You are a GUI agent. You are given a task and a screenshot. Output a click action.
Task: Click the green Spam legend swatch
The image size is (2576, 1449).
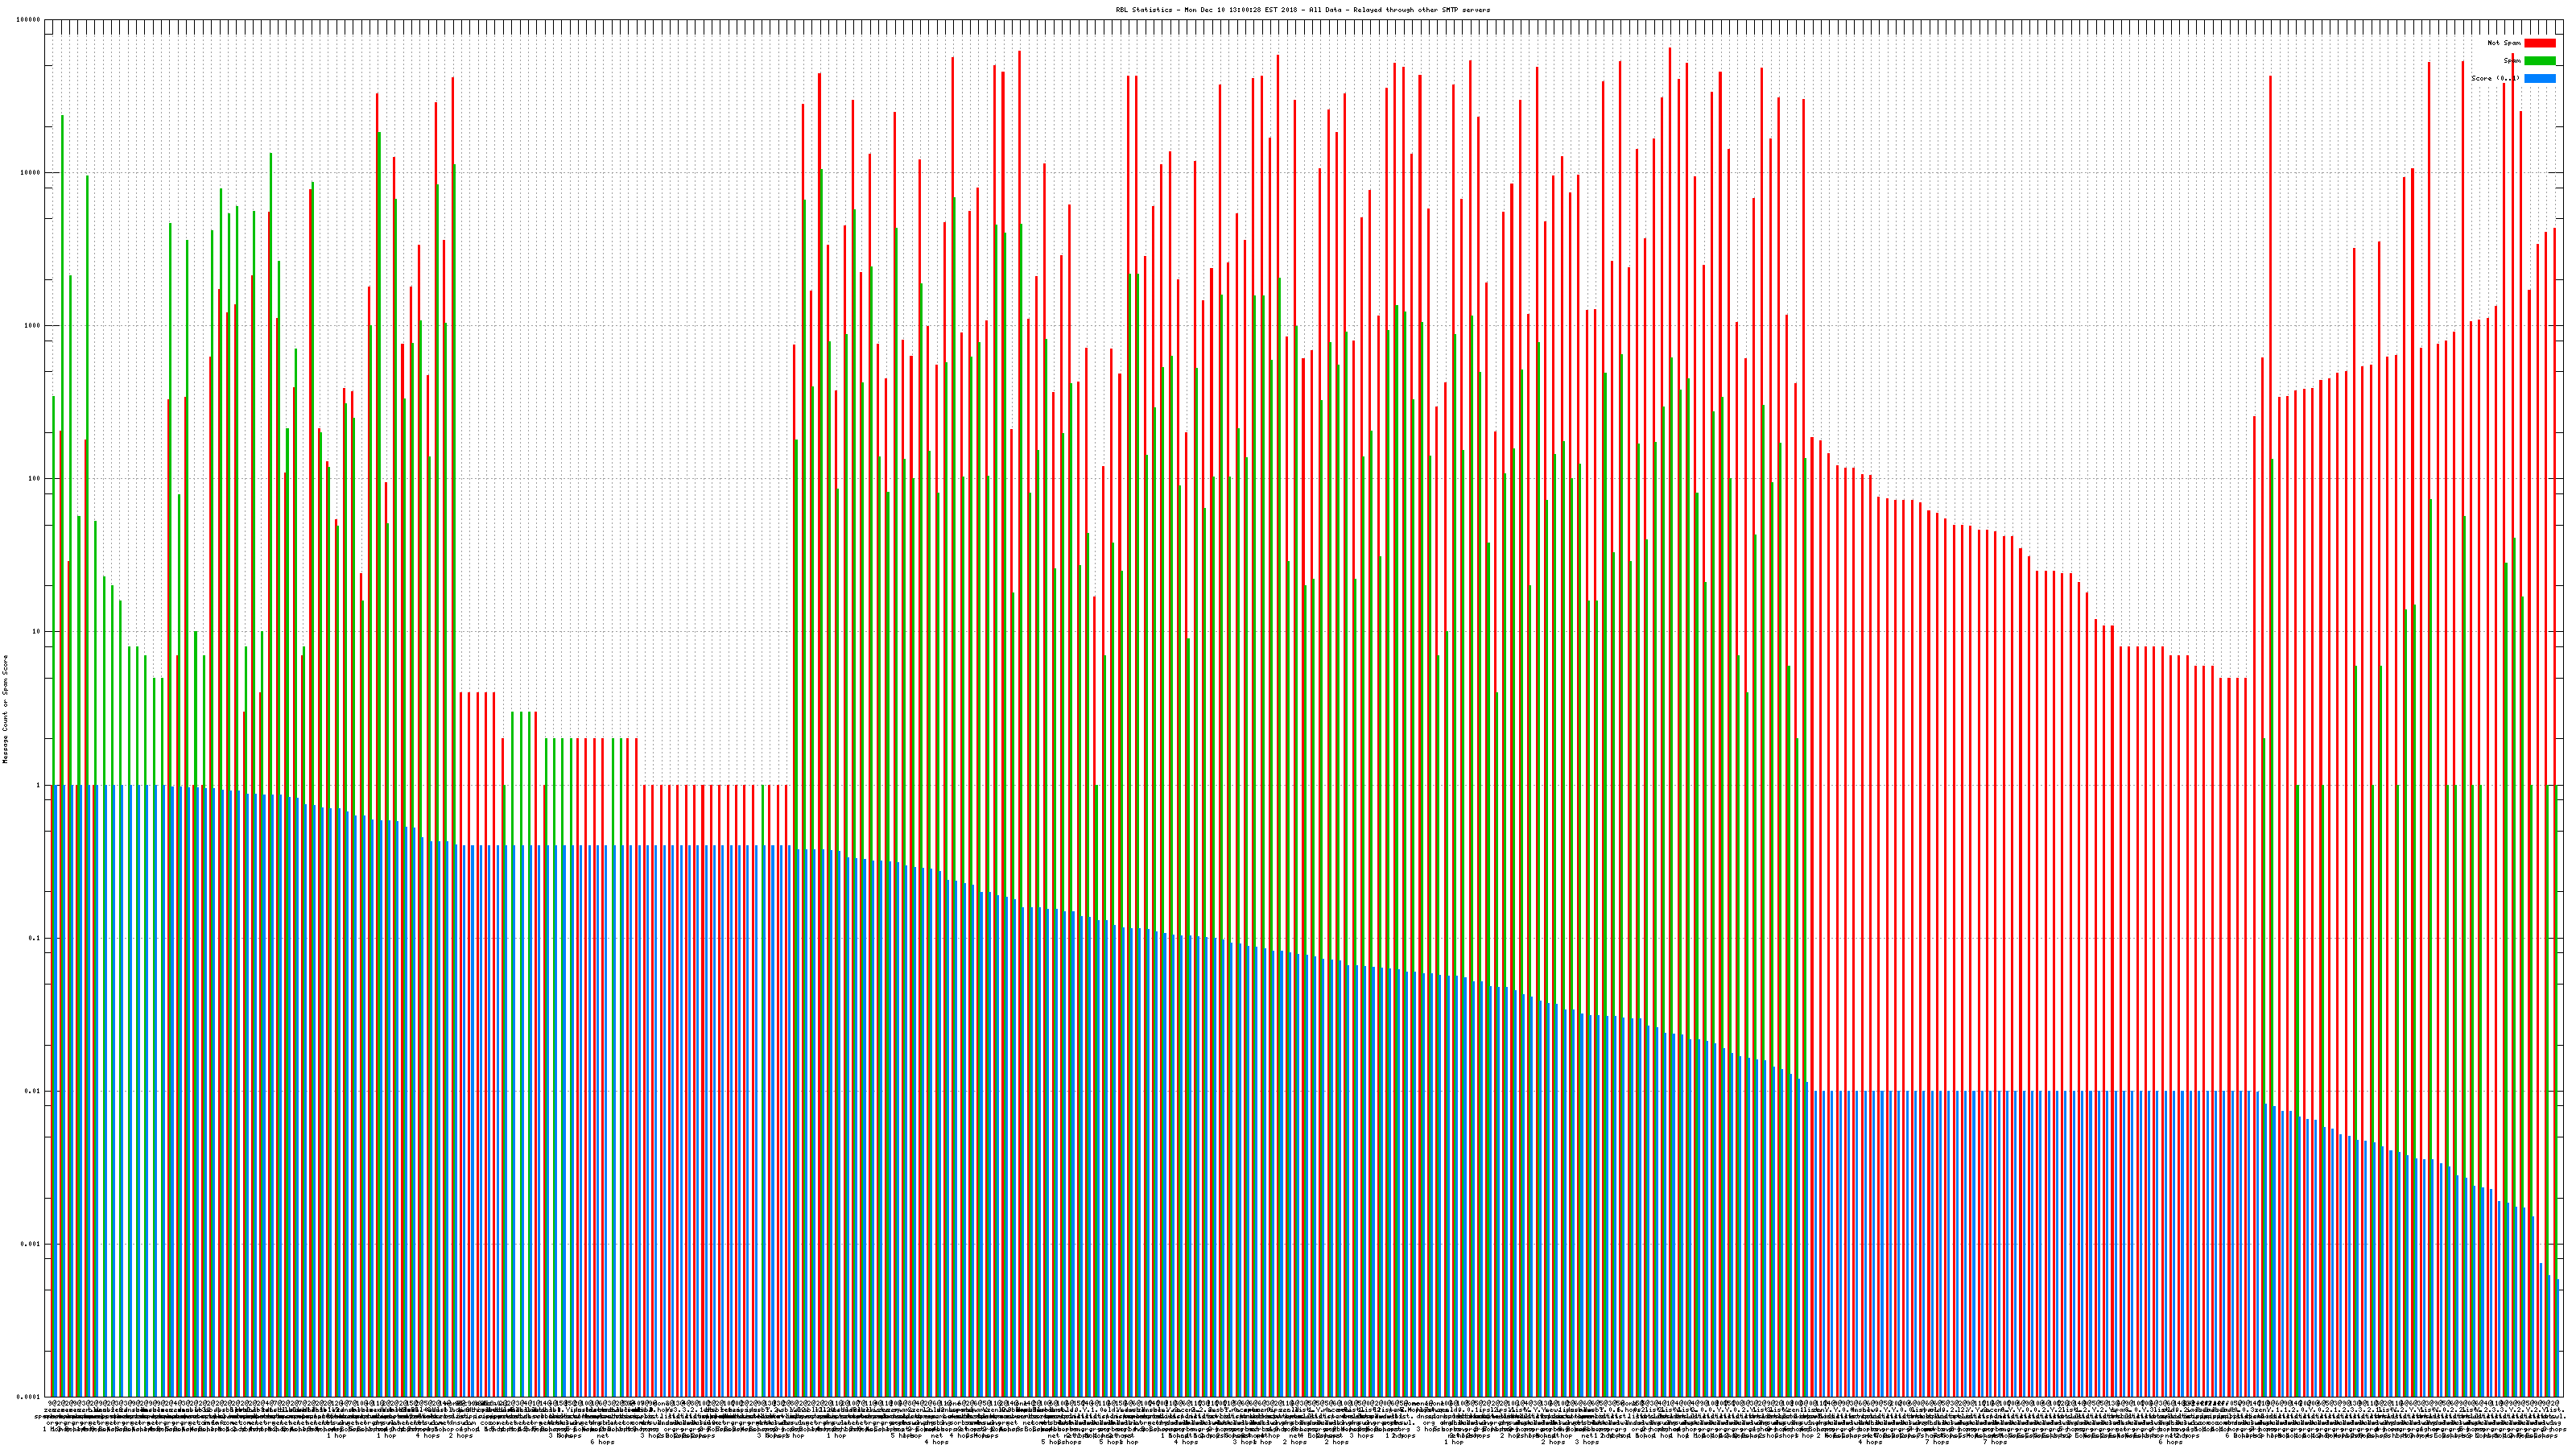(2539, 61)
